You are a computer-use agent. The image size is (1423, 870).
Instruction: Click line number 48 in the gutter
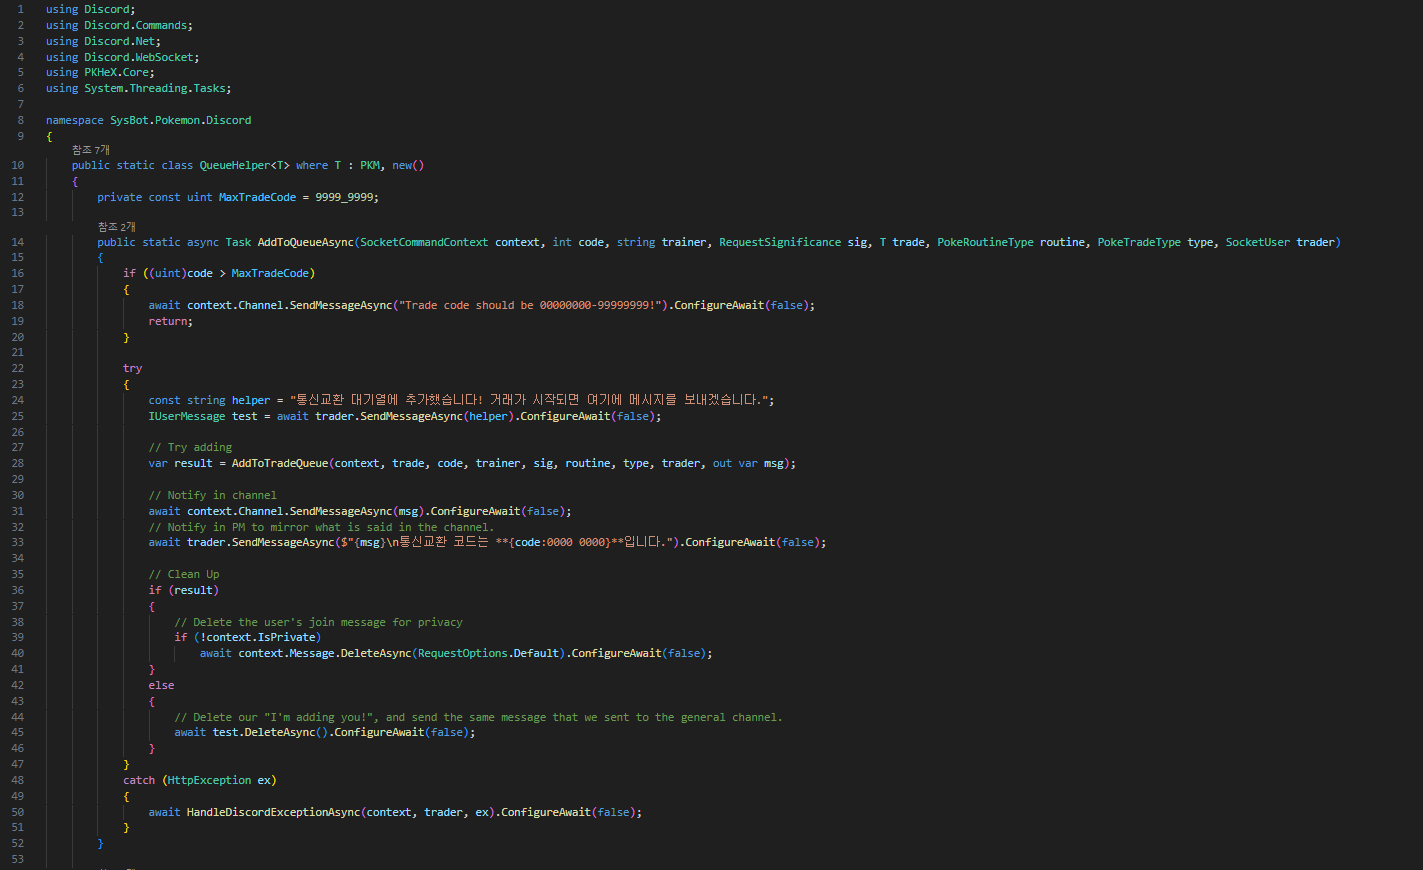click(x=17, y=779)
